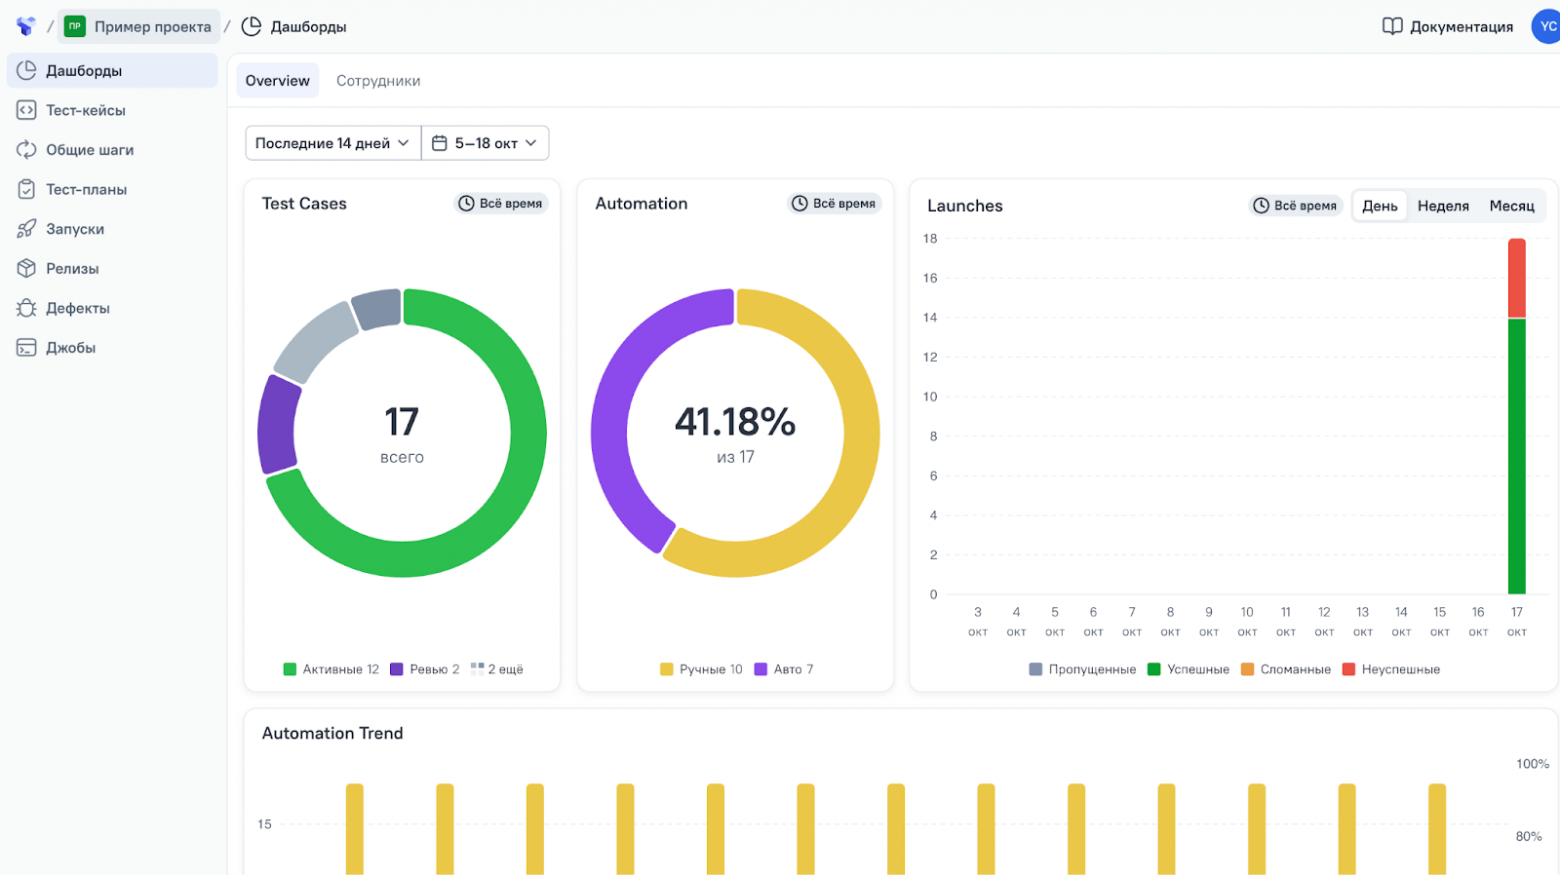Click the Джобы terminal icon
The image size is (1560, 875).
coord(27,348)
